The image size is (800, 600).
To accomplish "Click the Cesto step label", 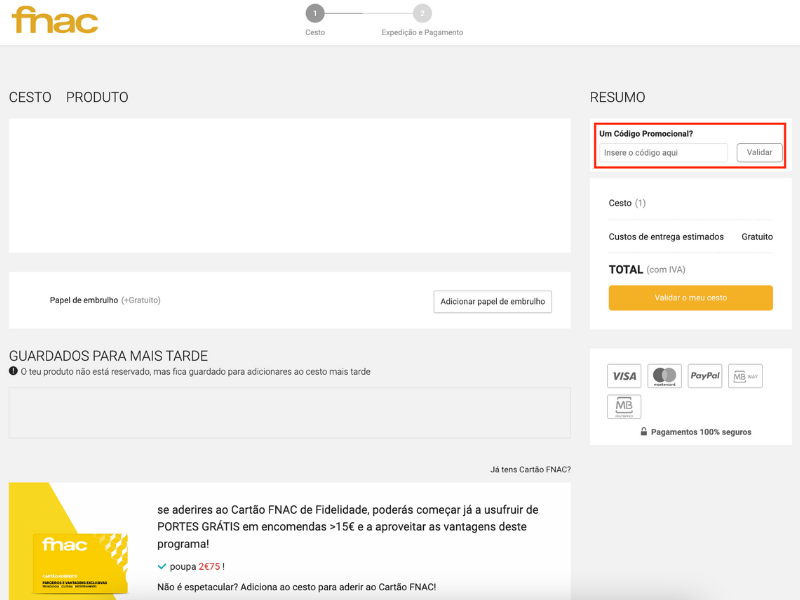I will point(315,32).
